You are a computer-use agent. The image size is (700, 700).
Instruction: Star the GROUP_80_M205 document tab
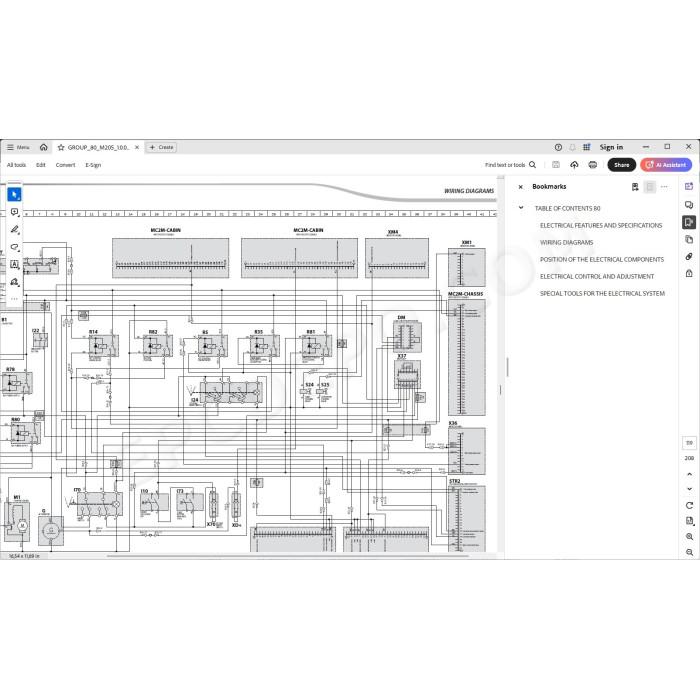(61, 147)
